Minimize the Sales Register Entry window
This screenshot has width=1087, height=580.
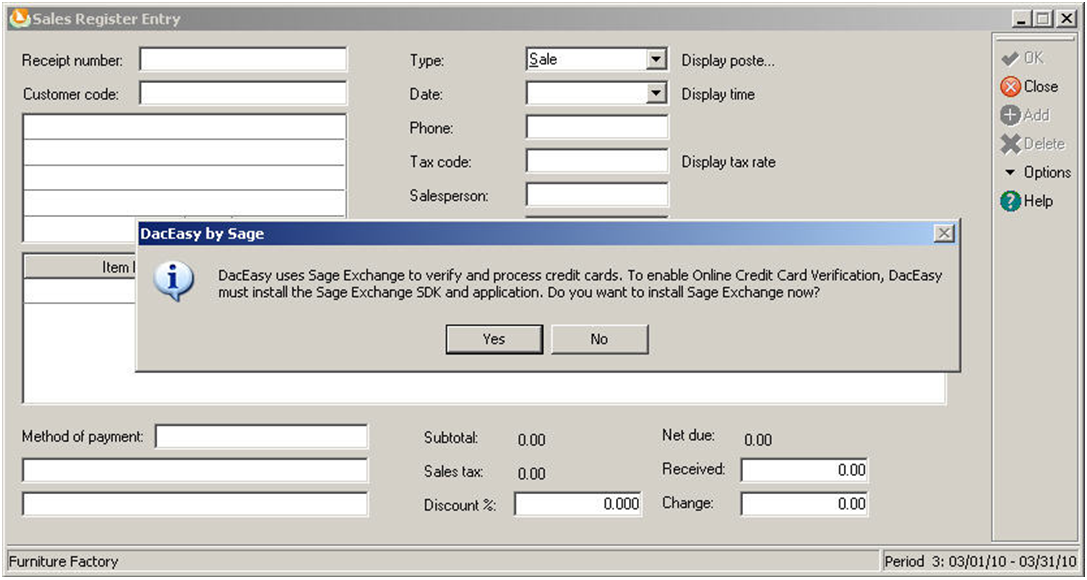click(x=1021, y=19)
